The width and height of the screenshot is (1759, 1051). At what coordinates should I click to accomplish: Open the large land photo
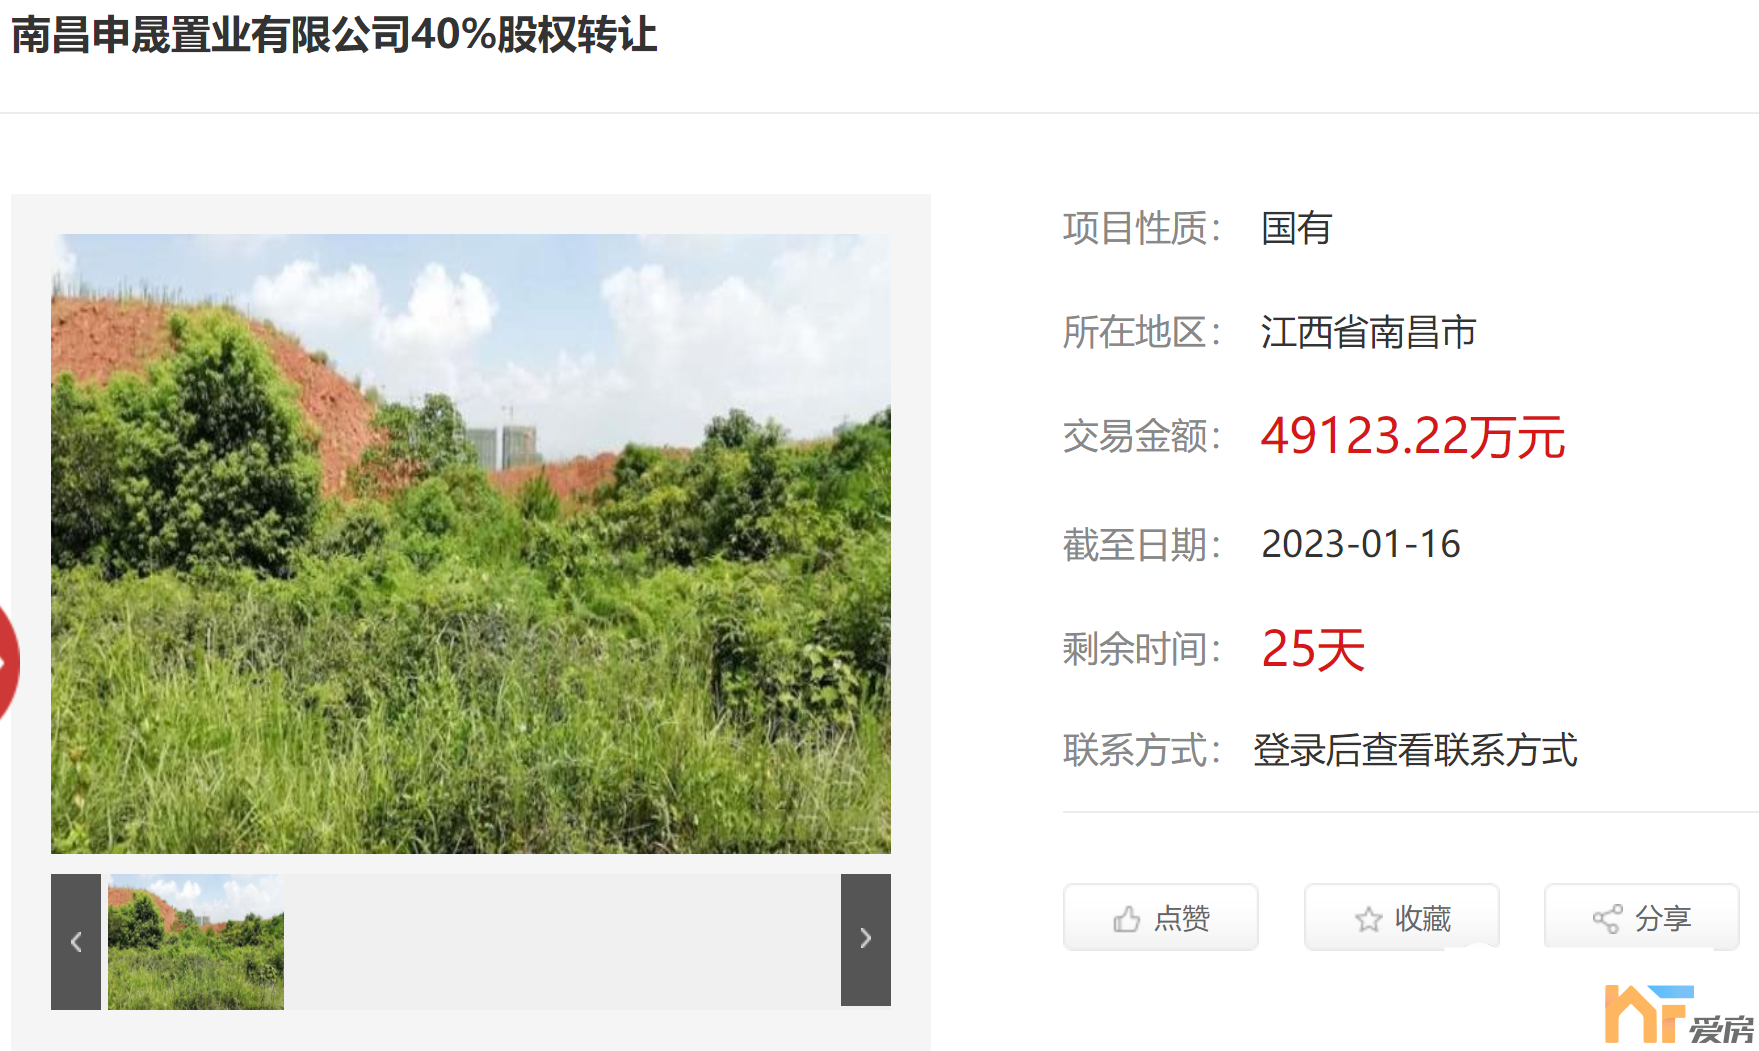click(471, 543)
